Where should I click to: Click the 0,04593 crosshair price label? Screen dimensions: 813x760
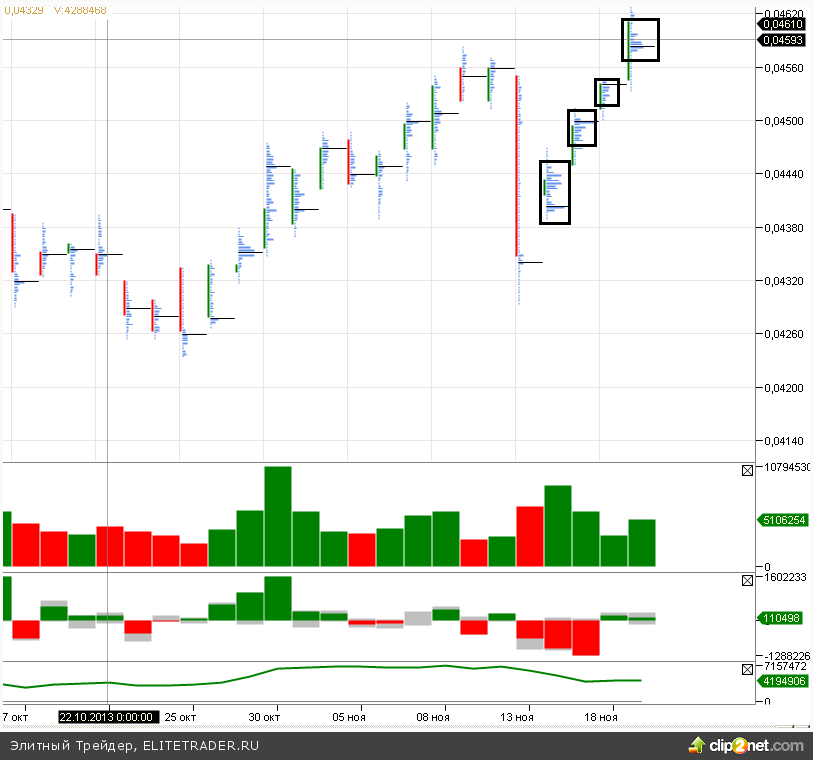tap(784, 40)
